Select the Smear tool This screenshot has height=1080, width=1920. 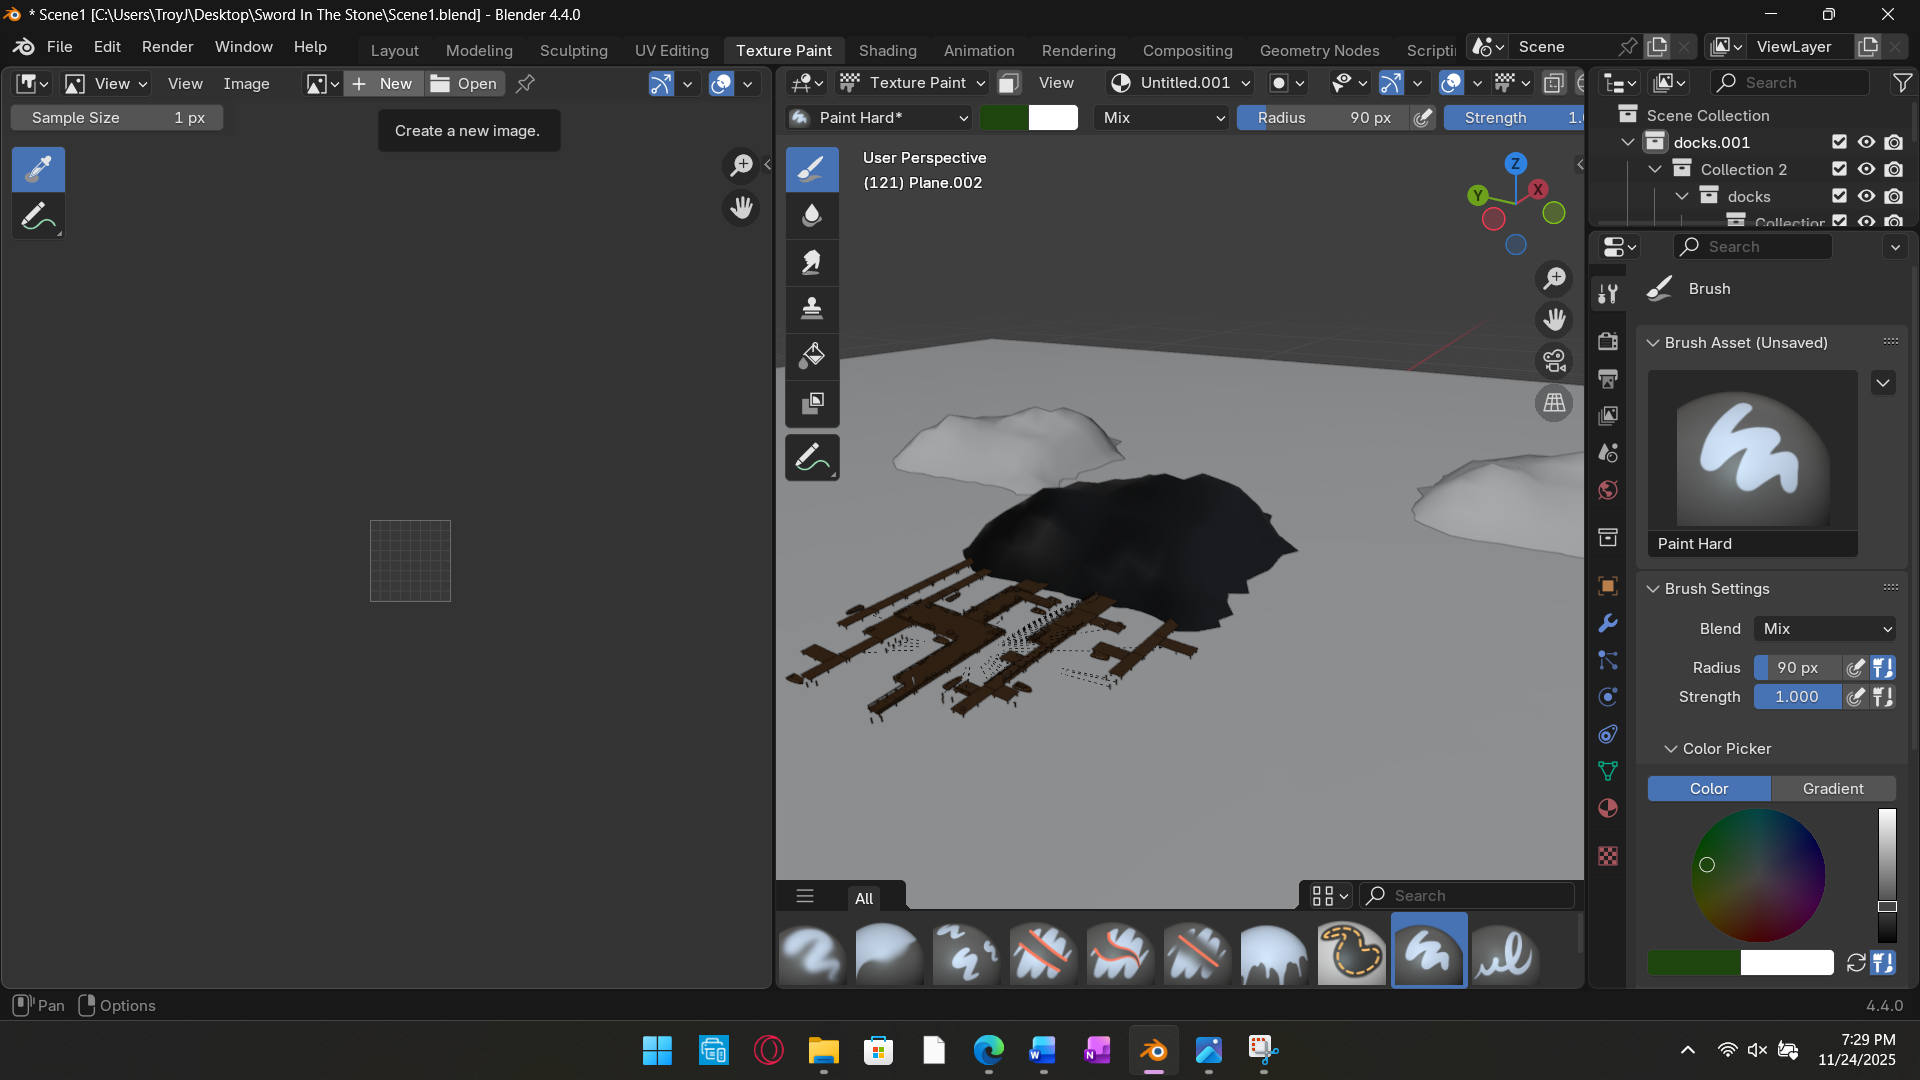pos(812,262)
